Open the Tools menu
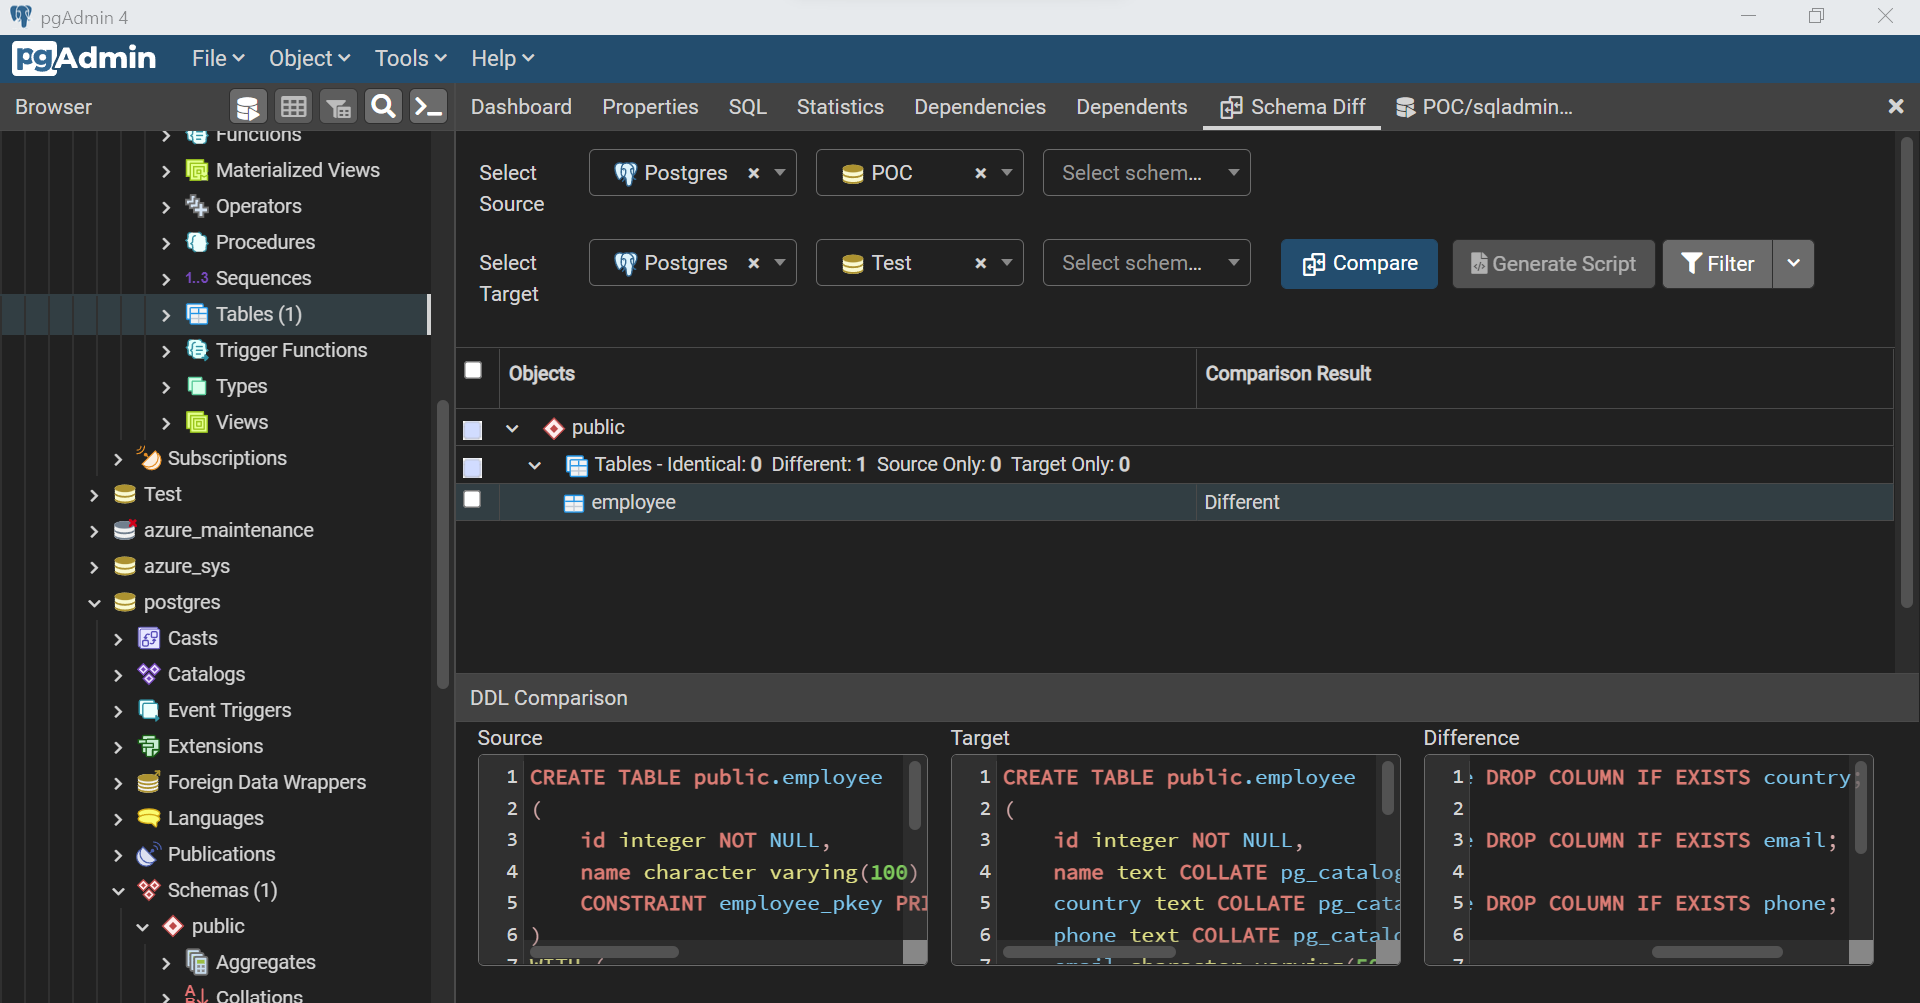The height and width of the screenshot is (1003, 1920). click(410, 58)
